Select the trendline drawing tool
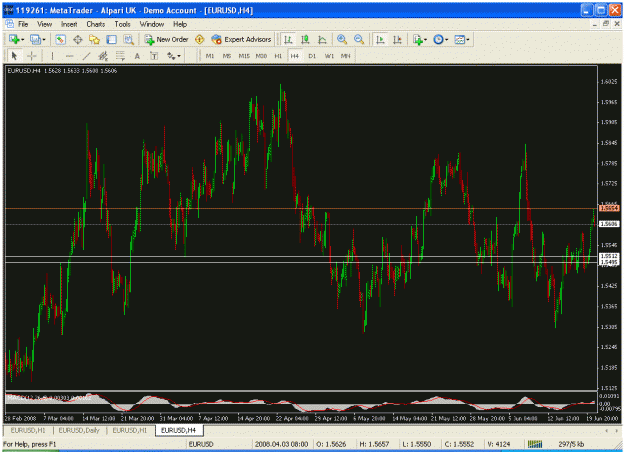This screenshot has width=625, height=452. pyautogui.click(x=86, y=56)
